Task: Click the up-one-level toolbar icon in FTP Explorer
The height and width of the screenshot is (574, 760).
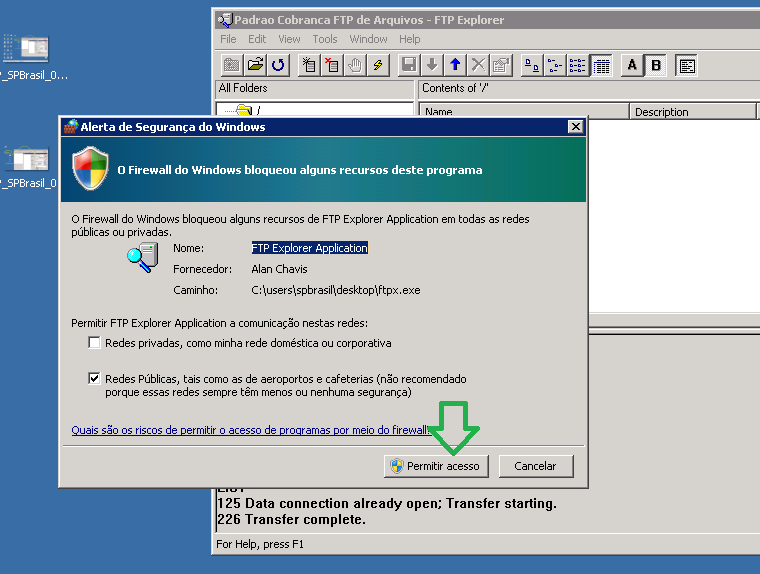Action: (x=232, y=65)
